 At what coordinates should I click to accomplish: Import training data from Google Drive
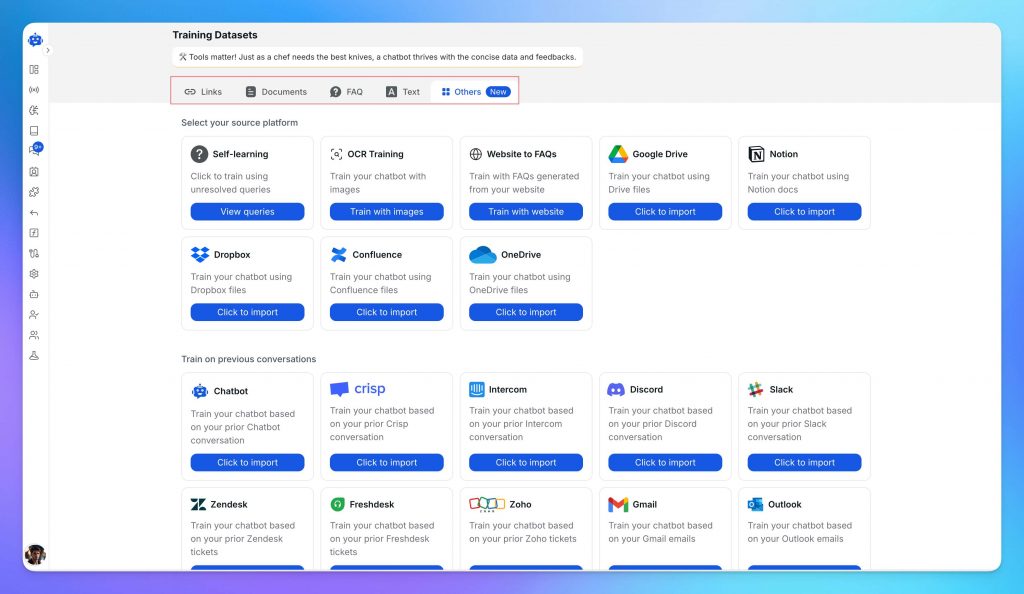coord(665,211)
